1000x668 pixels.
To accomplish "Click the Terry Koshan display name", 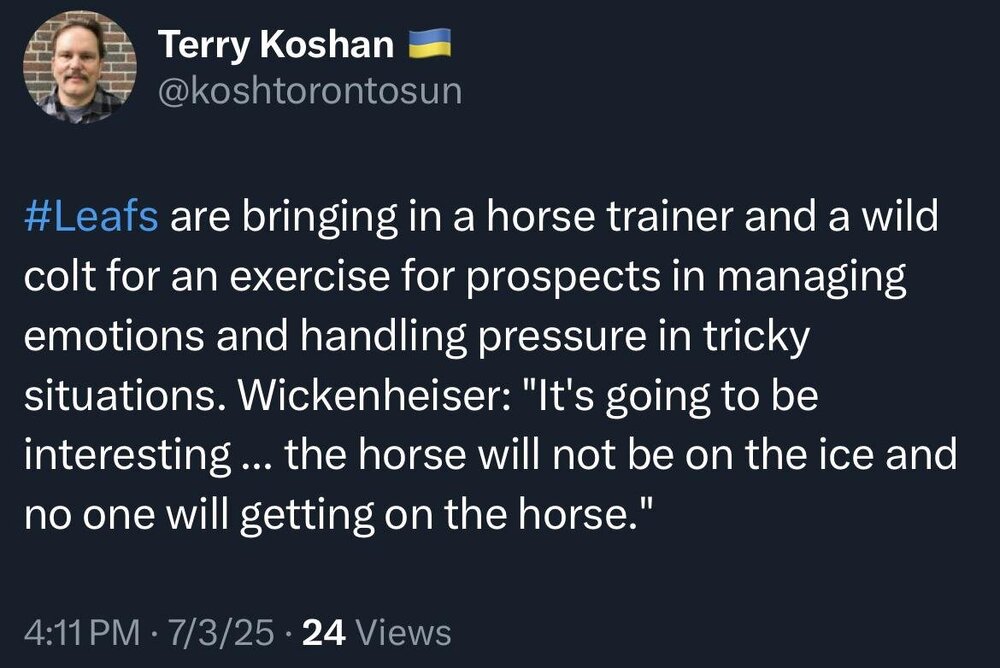I will tap(274, 45).
